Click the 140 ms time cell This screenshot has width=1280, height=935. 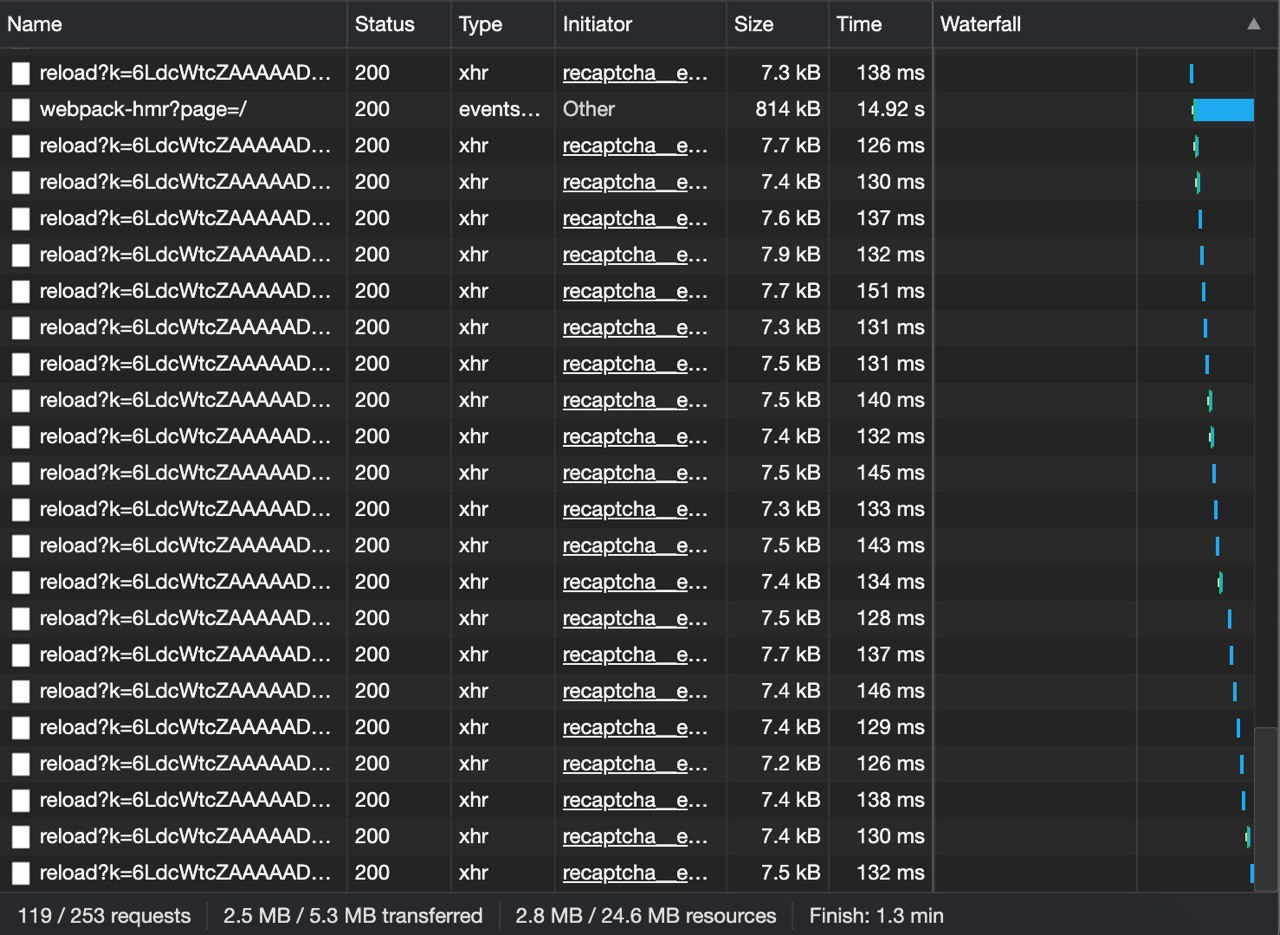[891, 400]
